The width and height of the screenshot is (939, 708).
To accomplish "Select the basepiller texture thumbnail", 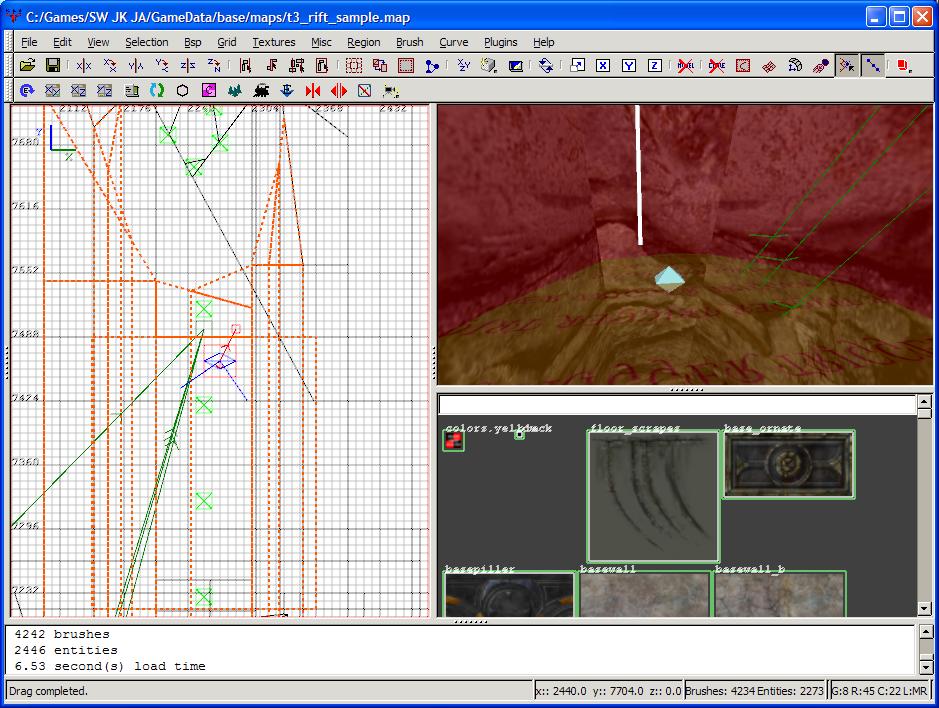I will (x=509, y=594).
